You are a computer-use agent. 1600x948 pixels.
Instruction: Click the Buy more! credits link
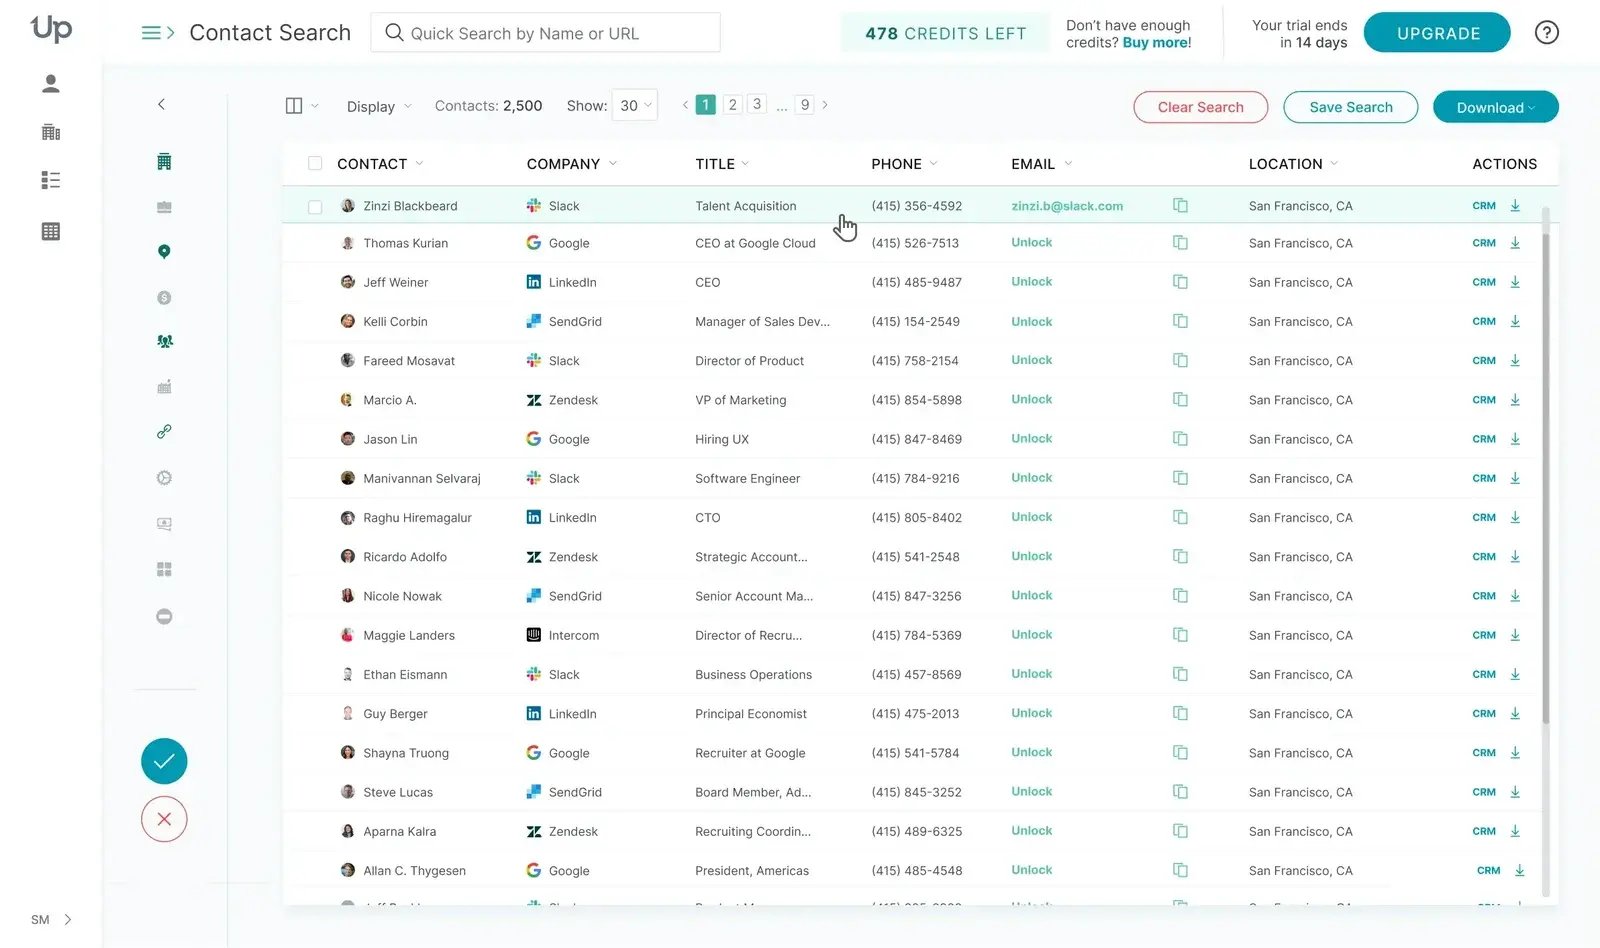pyautogui.click(x=1156, y=42)
